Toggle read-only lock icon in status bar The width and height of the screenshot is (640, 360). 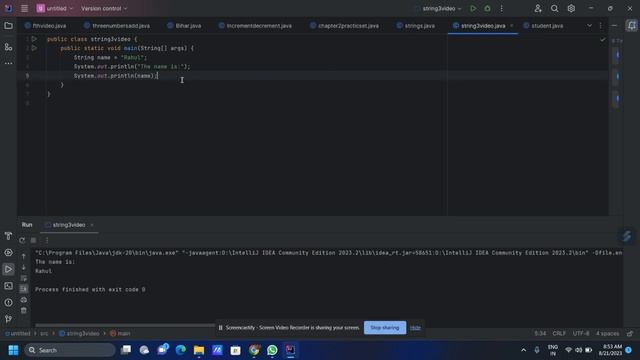click(x=630, y=333)
